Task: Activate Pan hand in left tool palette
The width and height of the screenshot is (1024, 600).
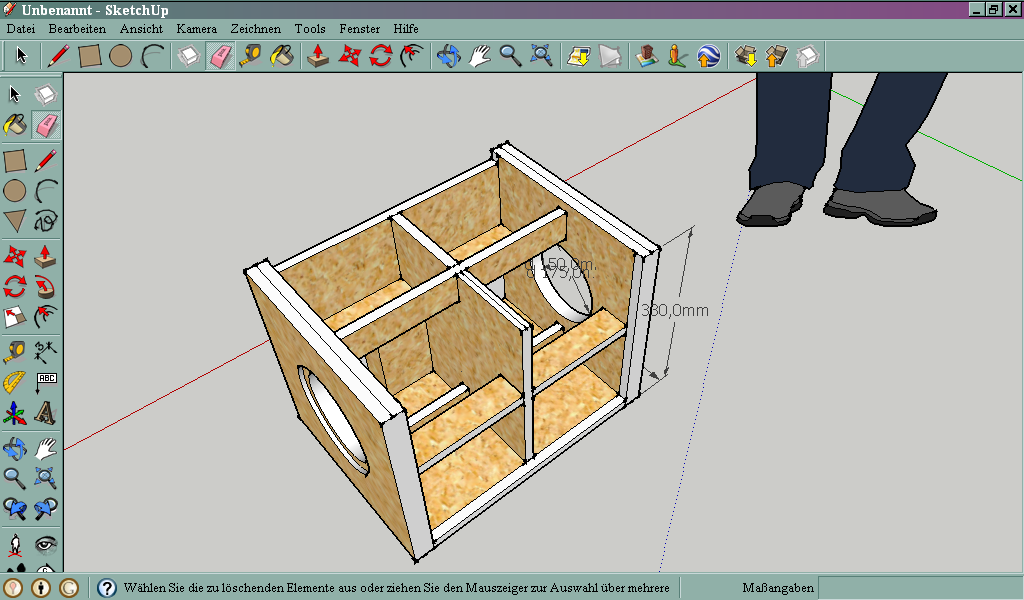Action: tap(46, 449)
